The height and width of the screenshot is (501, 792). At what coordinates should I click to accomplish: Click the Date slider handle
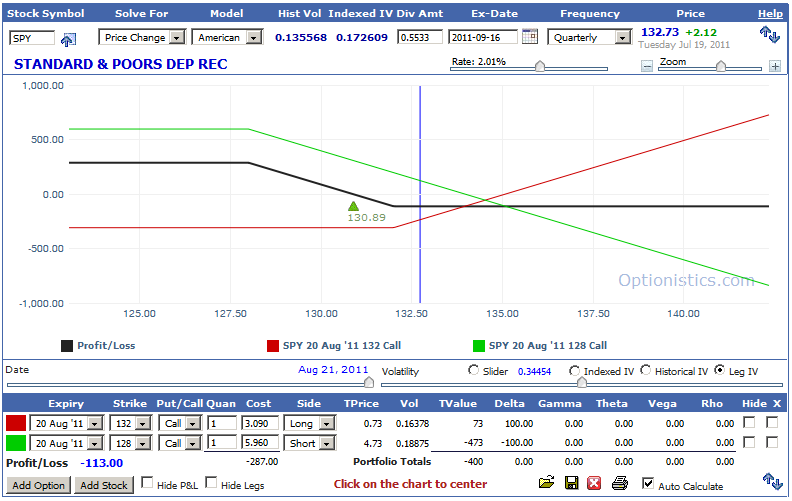pos(369,382)
